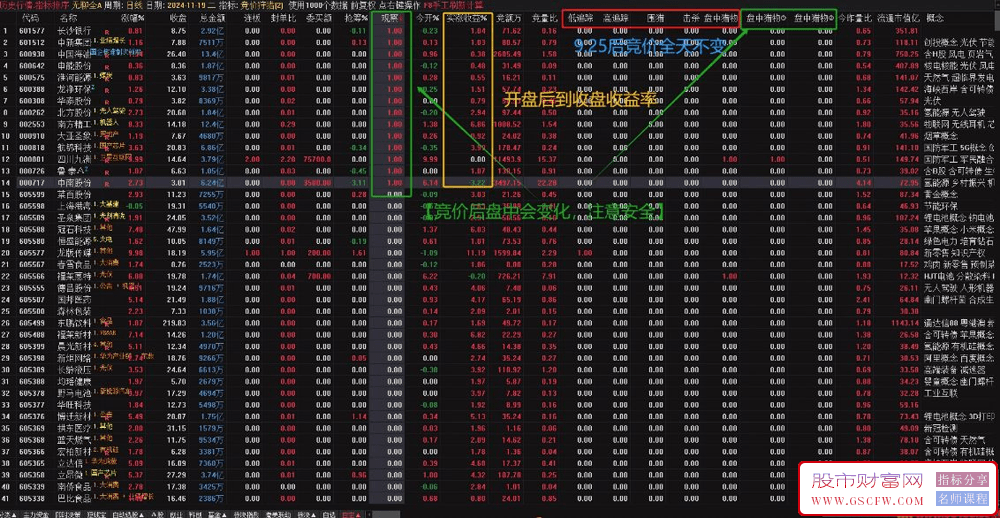Click the 击杀 column header
1000x518 pixels.
(x=690, y=18)
